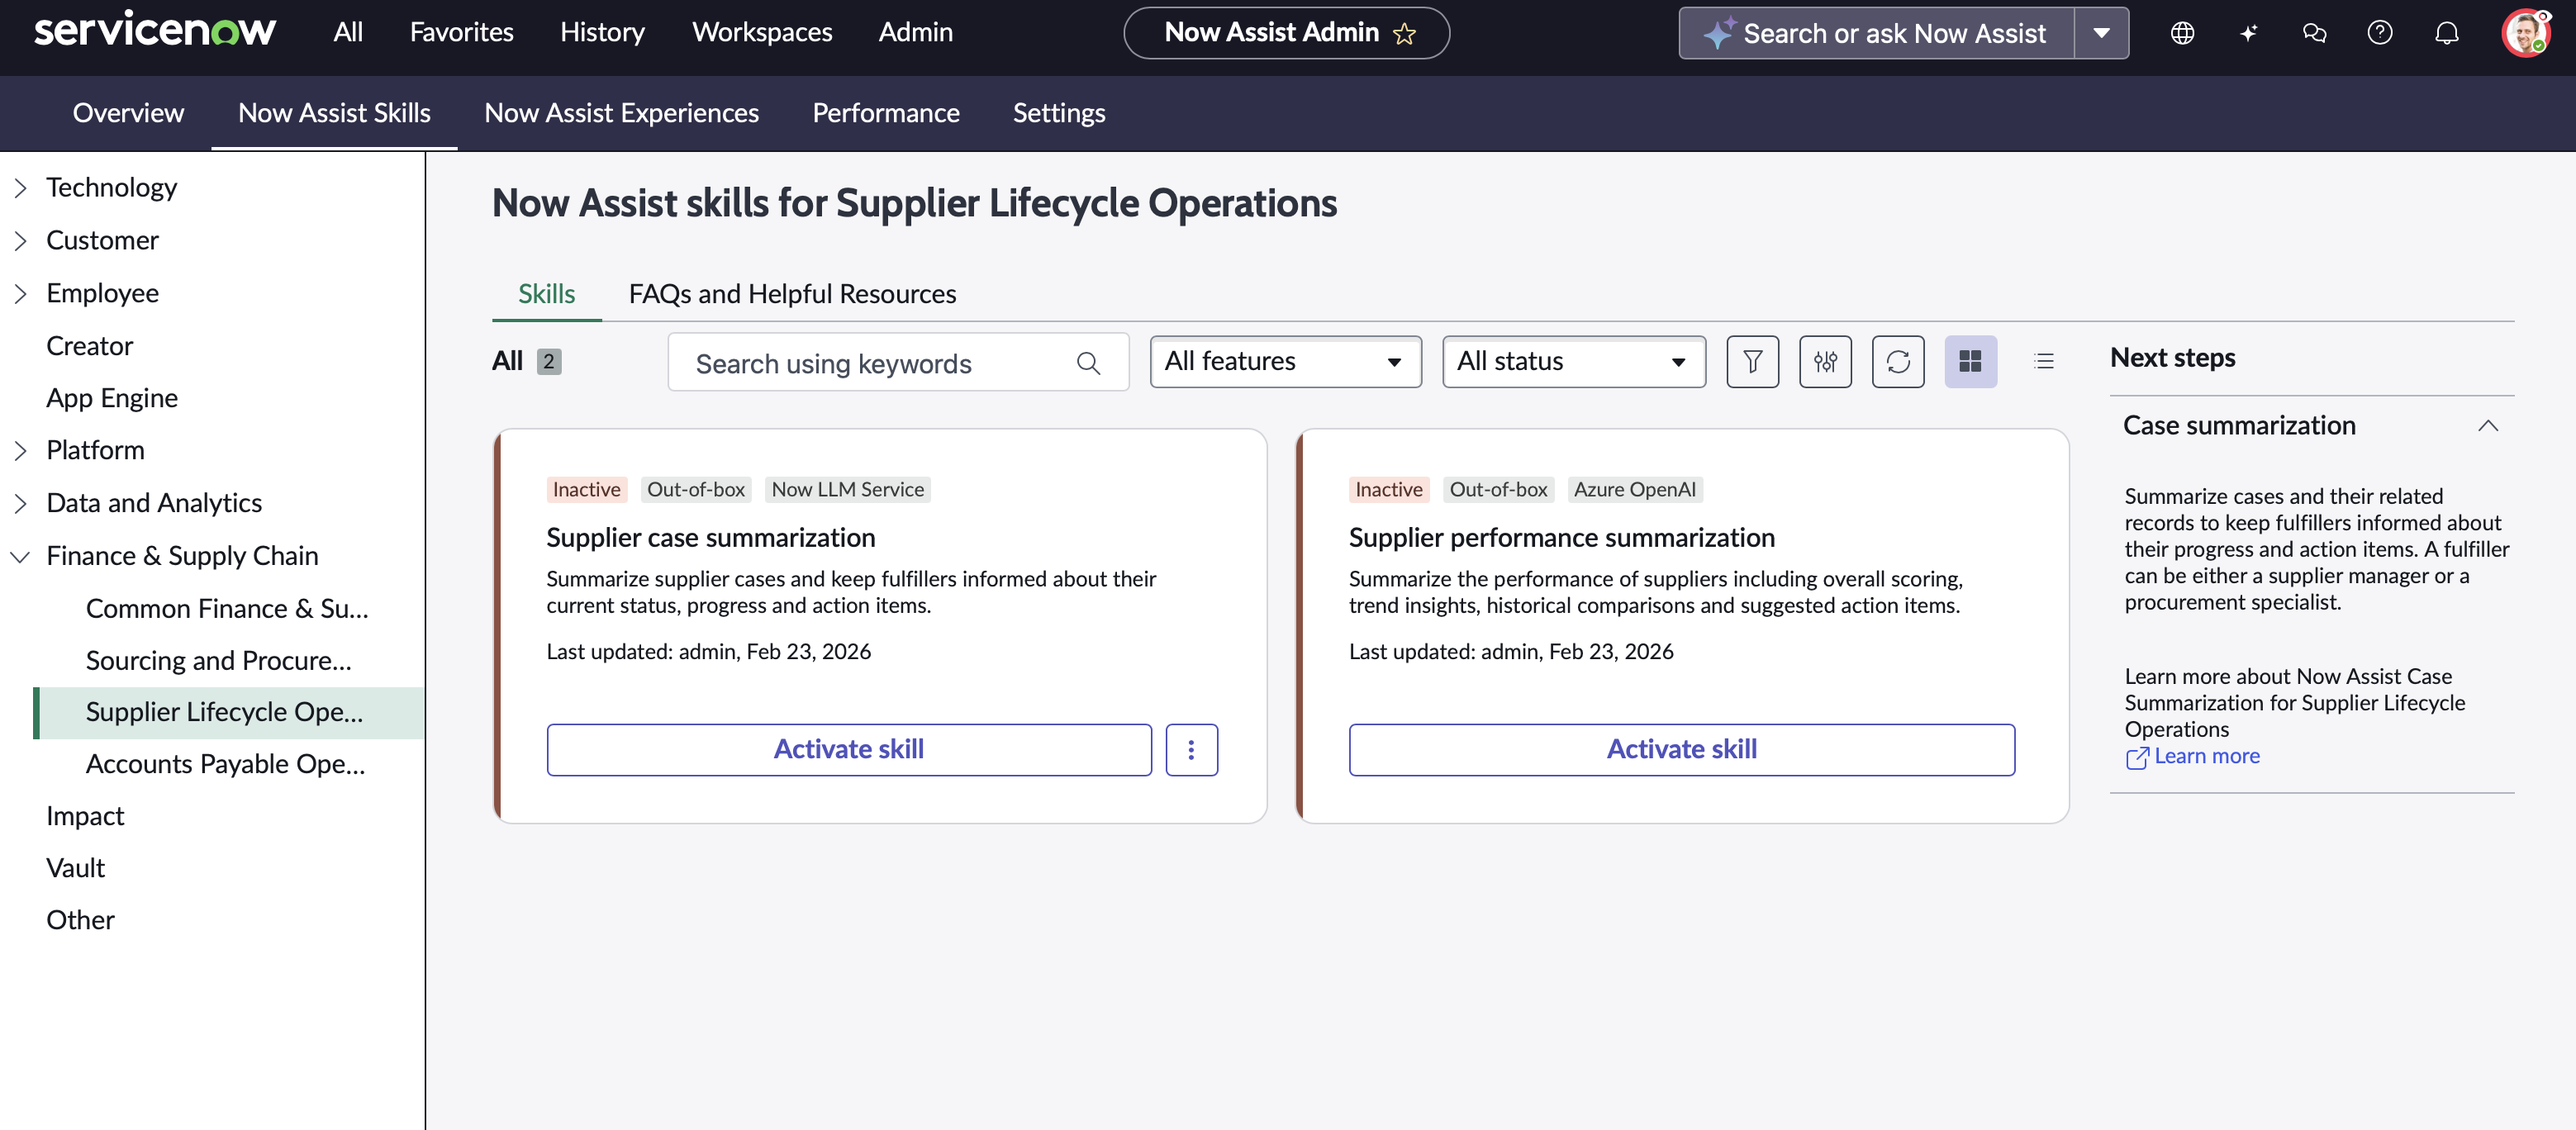Expand the Technology category

tap(20, 188)
